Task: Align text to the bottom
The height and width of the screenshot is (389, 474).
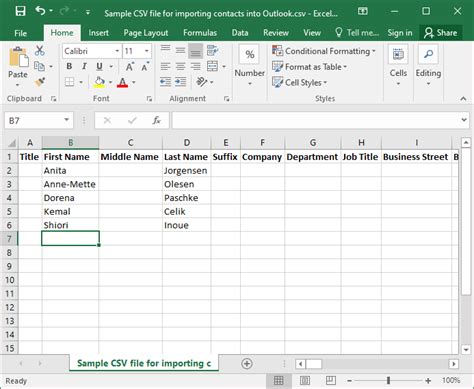Action: [195, 50]
